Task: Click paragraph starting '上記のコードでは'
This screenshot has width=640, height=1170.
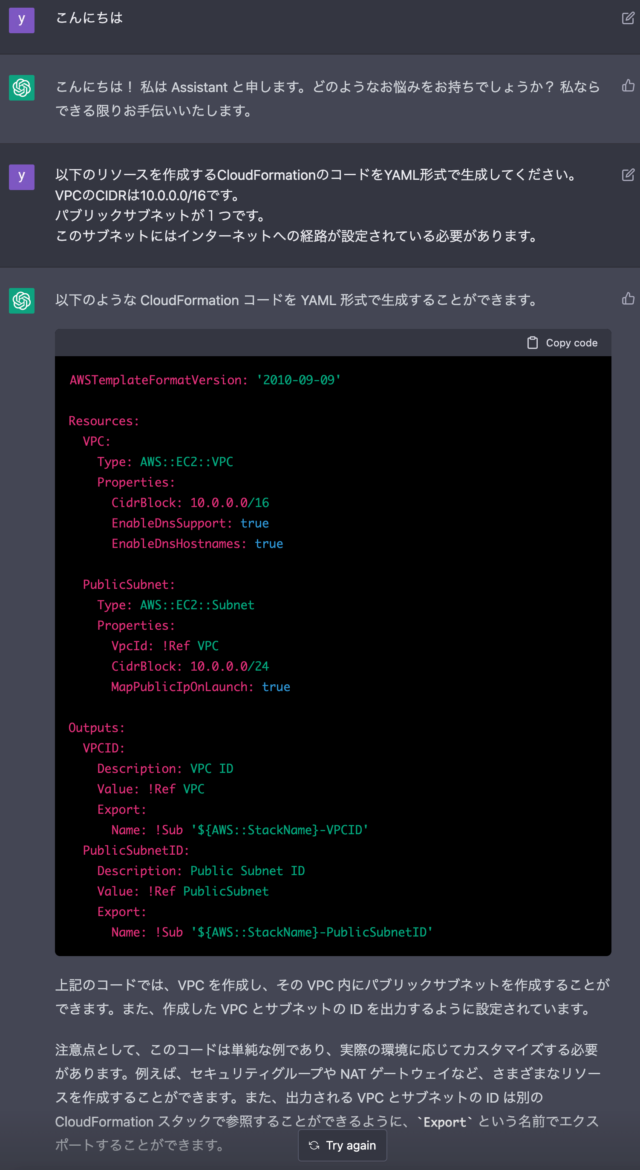Action: coord(333,997)
